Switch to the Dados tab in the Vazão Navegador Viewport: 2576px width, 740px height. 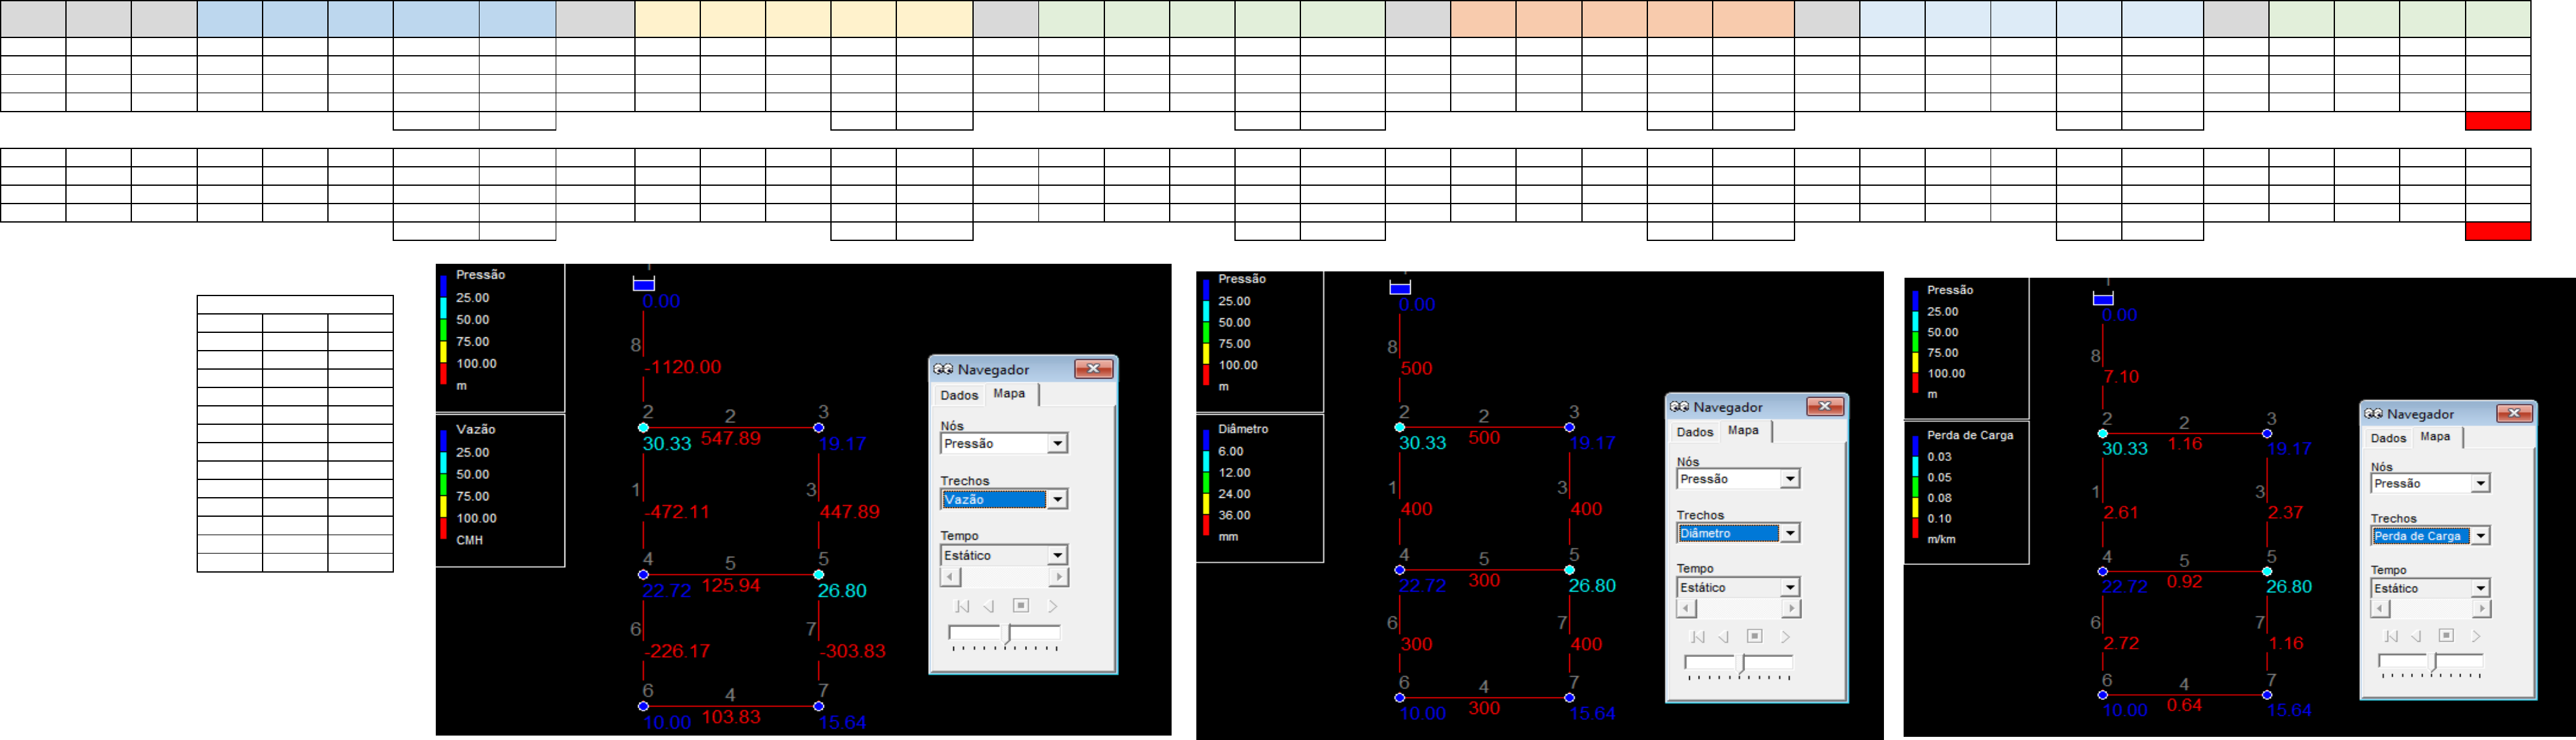coord(959,395)
